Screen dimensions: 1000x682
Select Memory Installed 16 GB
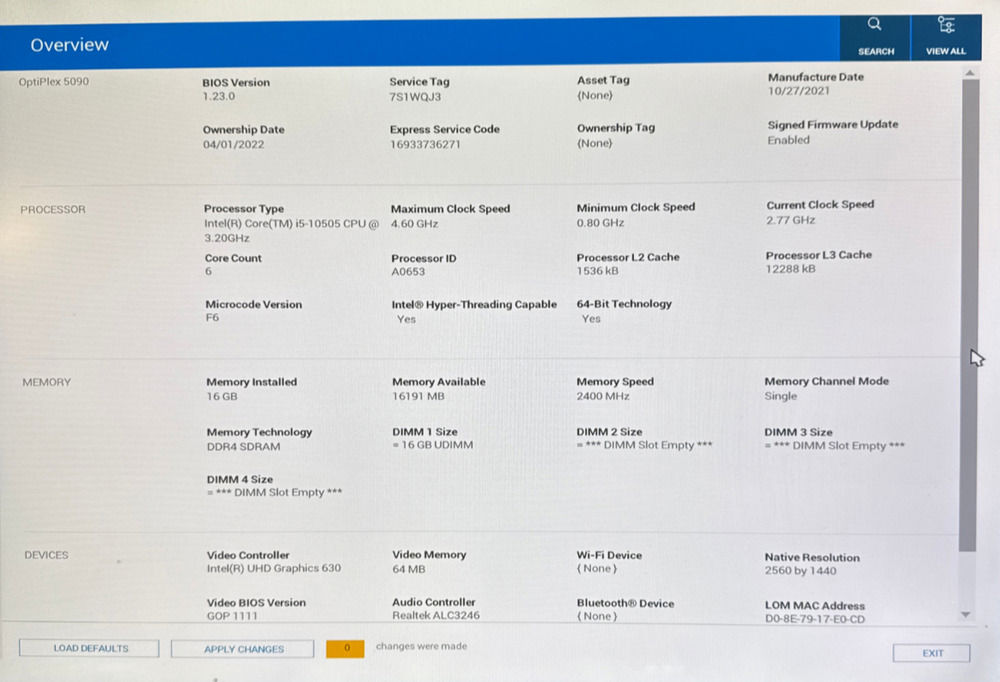[222, 396]
